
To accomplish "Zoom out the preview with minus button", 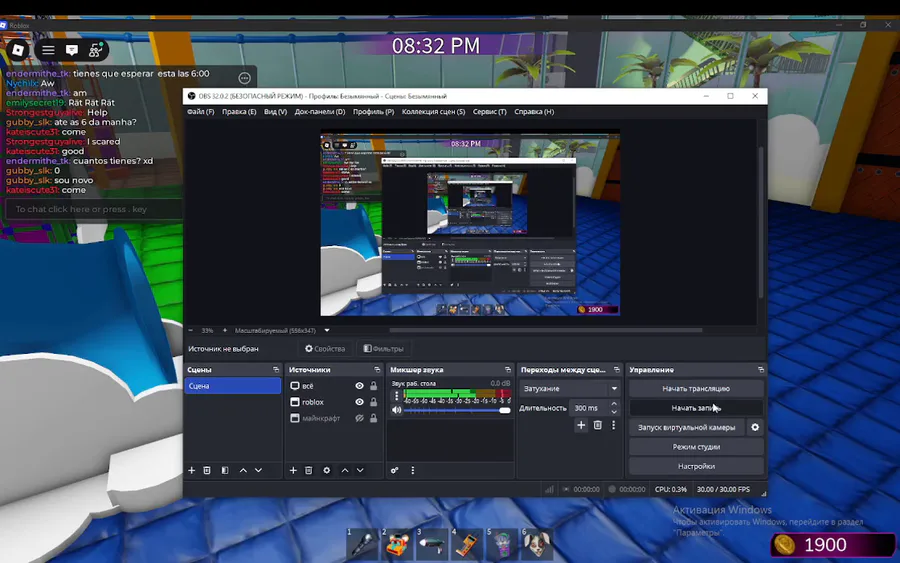I will (x=191, y=331).
